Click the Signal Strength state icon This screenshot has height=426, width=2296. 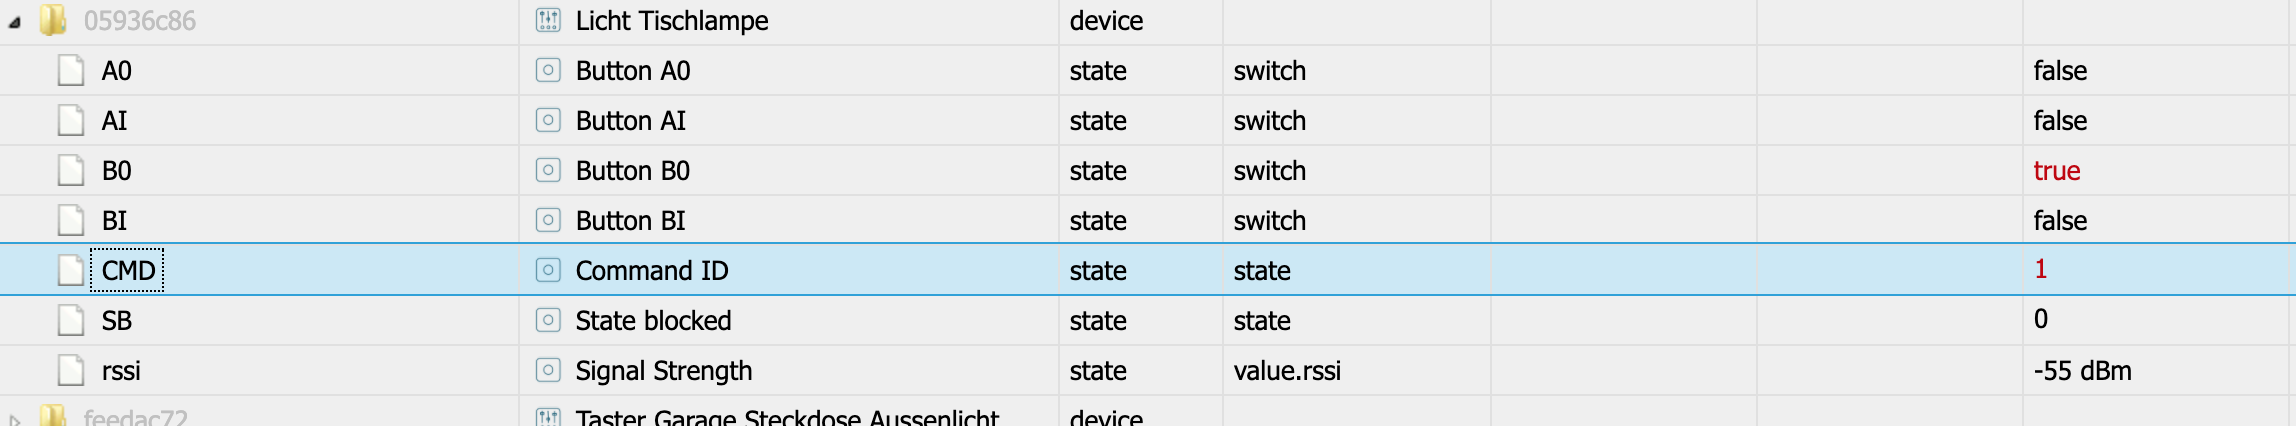548,371
